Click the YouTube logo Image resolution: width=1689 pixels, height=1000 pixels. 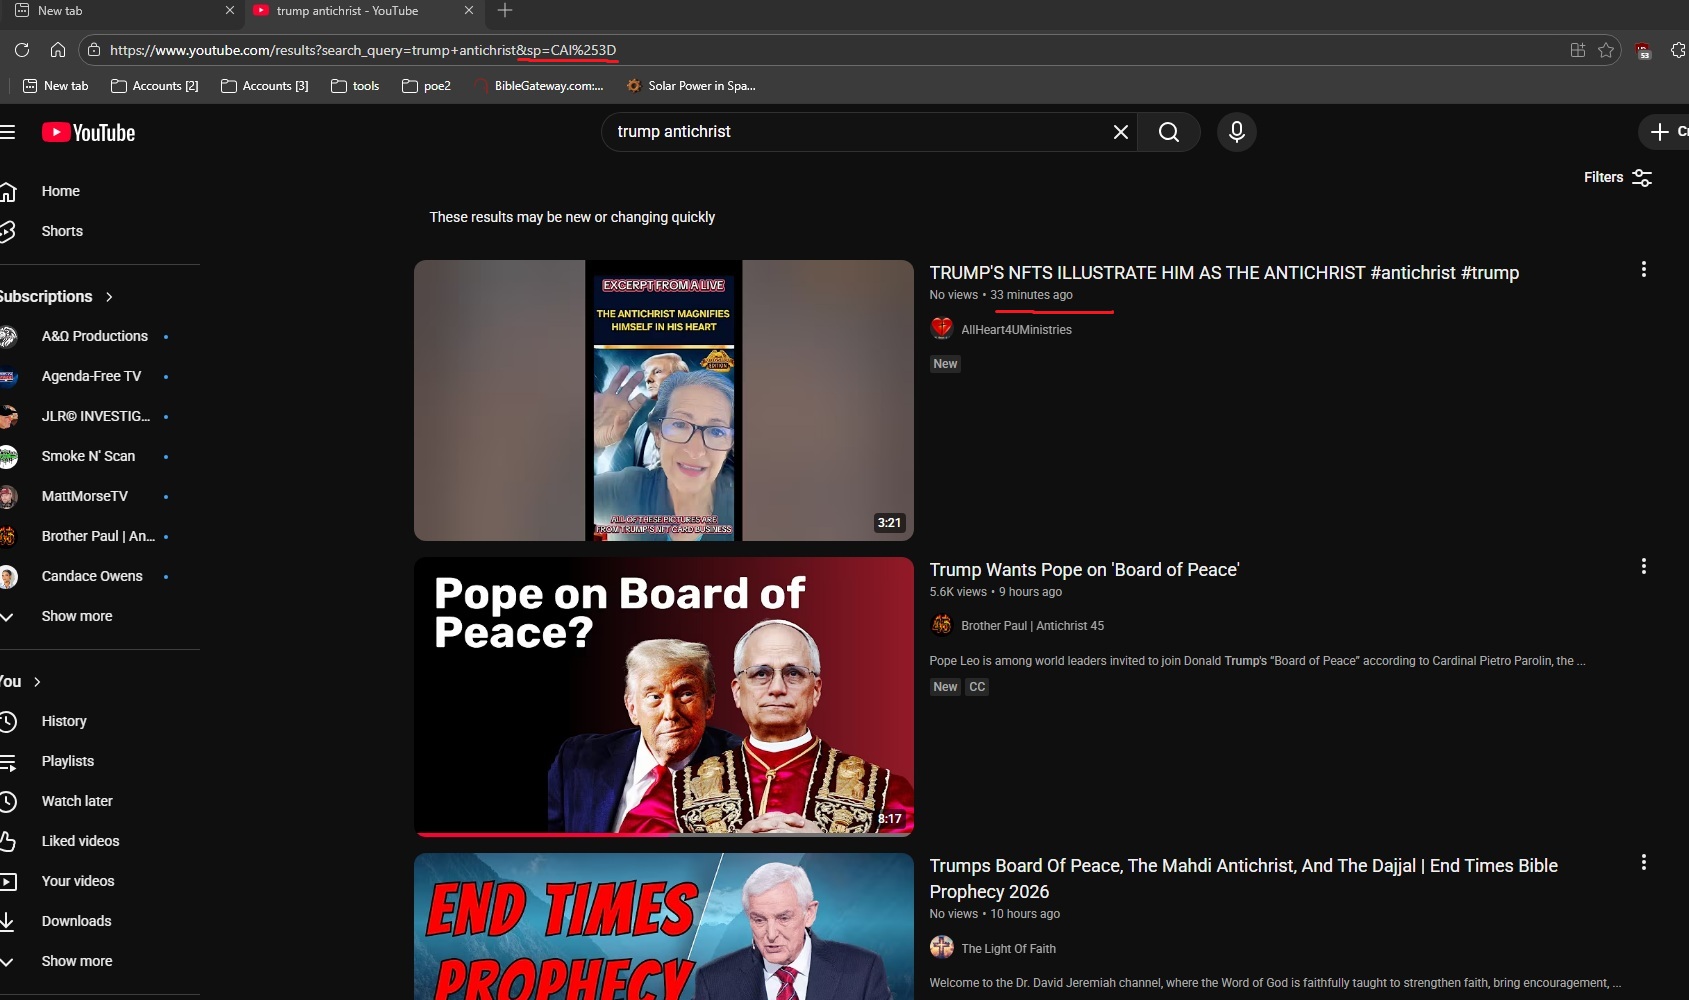(x=88, y=133)
